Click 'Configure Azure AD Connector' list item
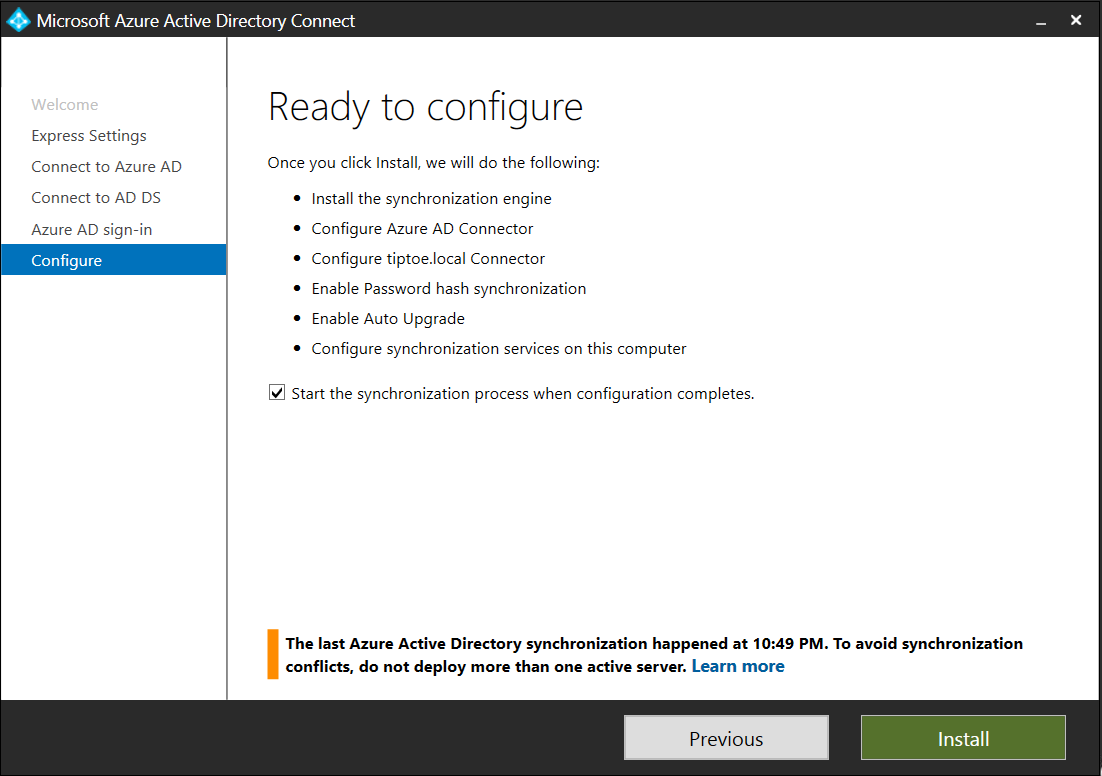The width and height of the screenshot is (1102, 776). coord(422,228)
